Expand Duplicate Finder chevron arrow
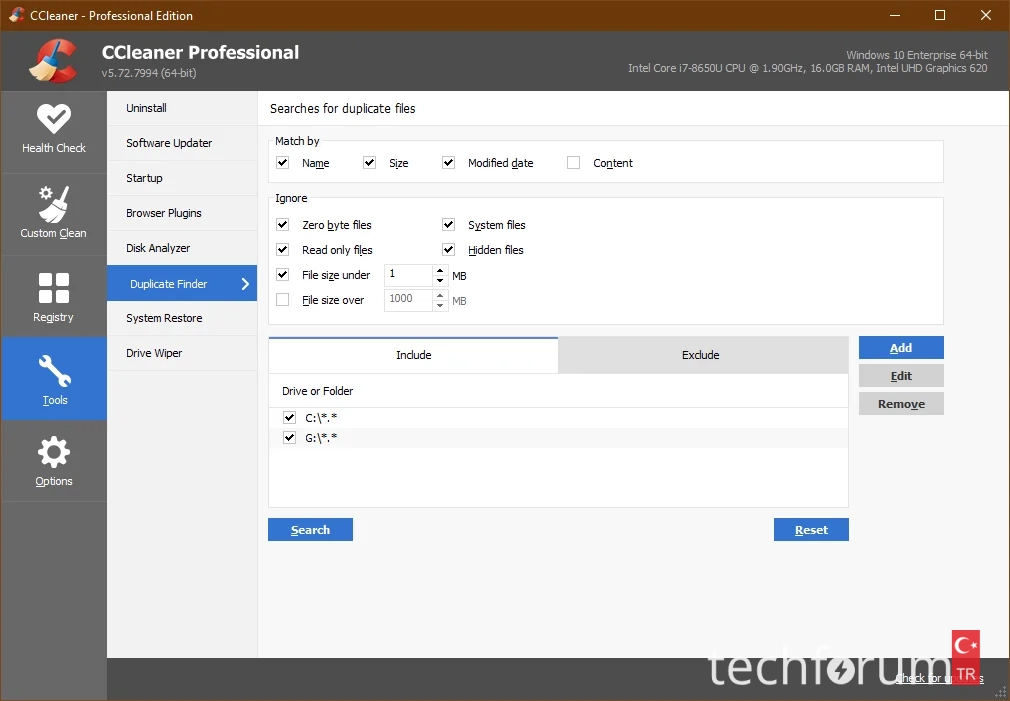 245,283
